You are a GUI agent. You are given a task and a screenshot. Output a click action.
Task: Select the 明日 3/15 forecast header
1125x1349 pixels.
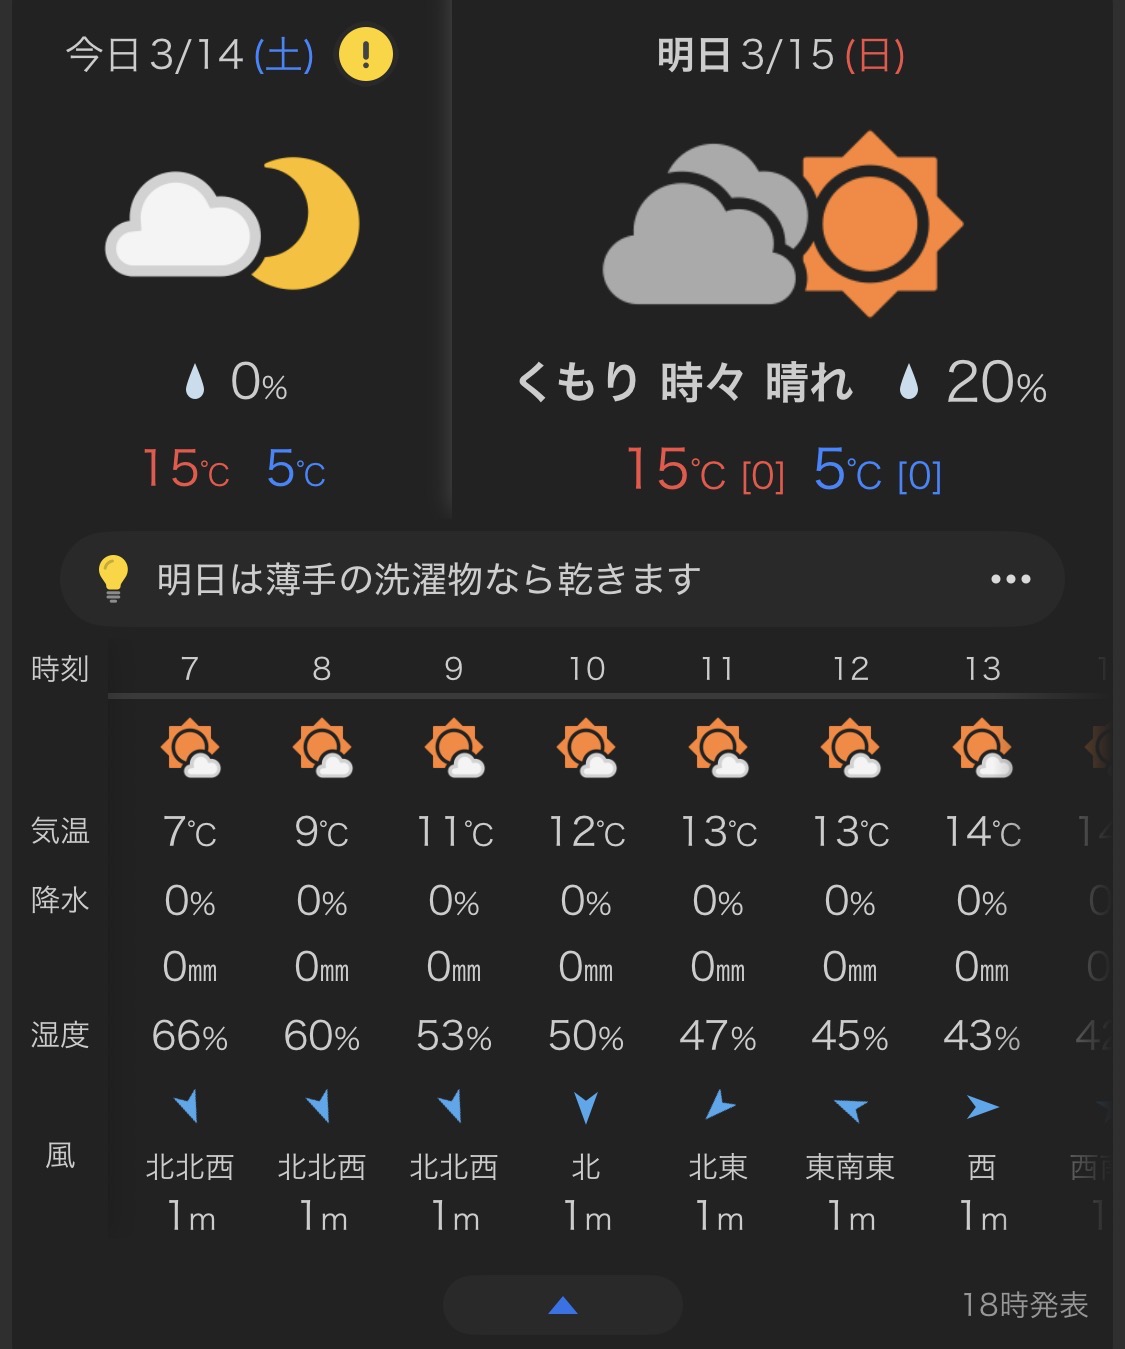pos(781,55)
